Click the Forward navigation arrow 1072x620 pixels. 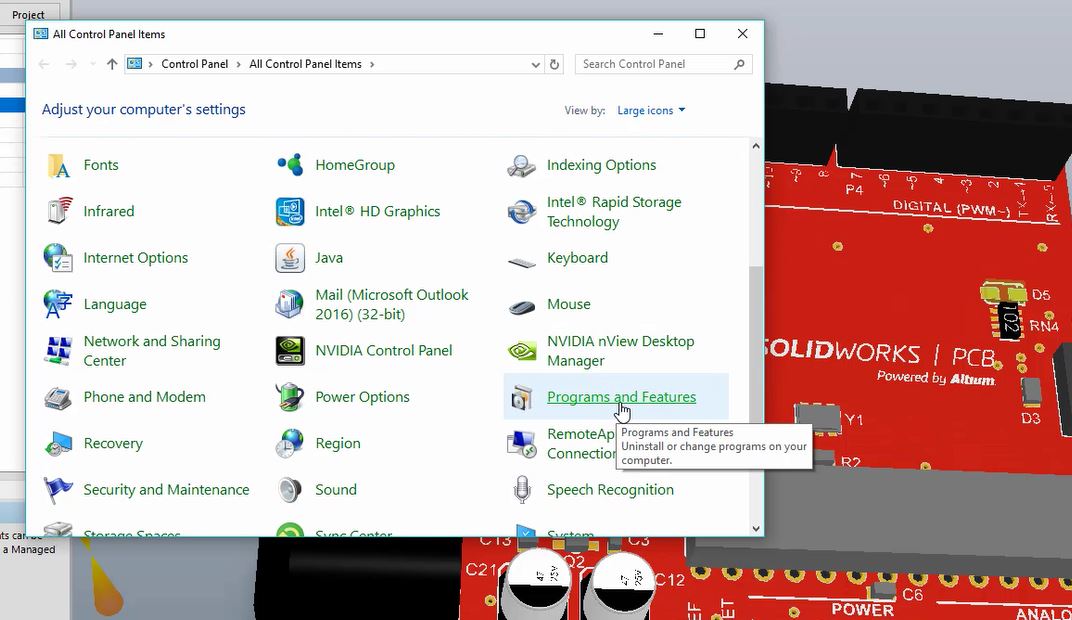click(x=71, y=64)
